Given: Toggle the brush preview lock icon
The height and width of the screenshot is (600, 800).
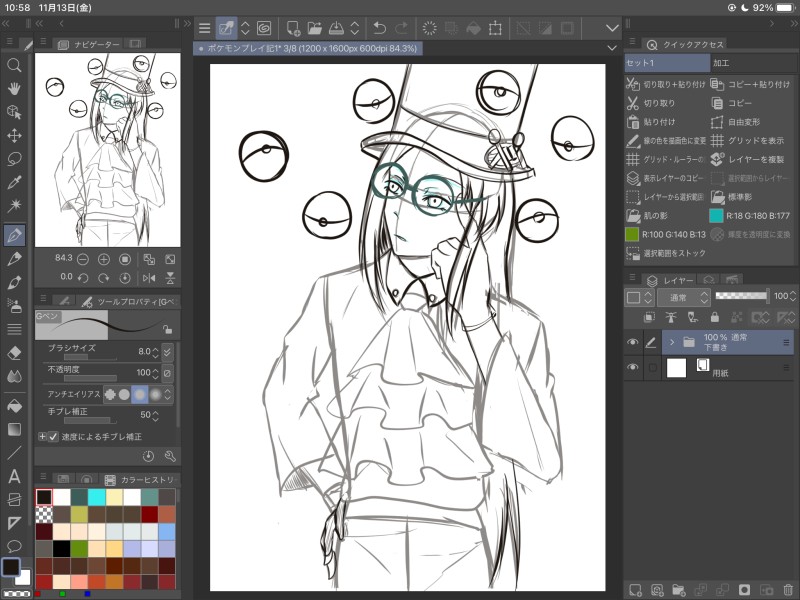Looking at the screenshot, I should (167, 329).
